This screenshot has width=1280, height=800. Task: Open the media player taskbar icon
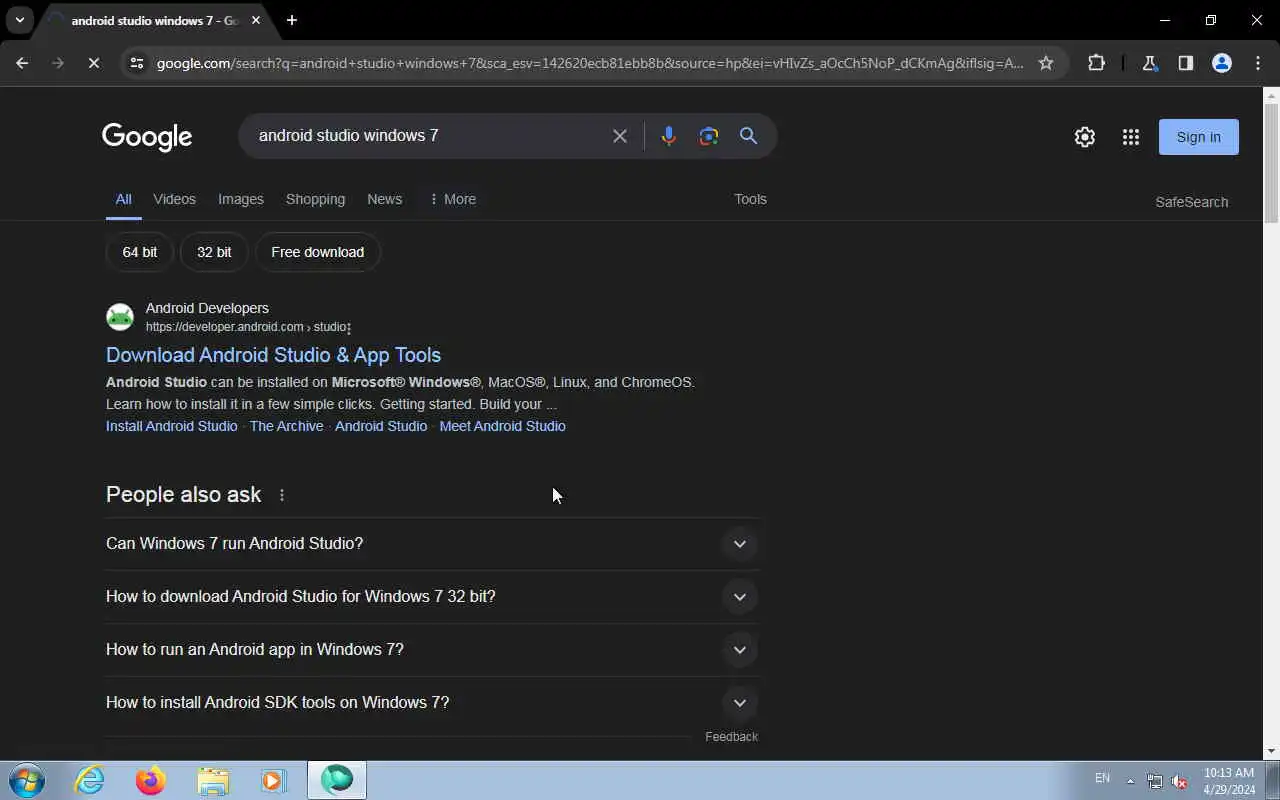tap(273, 780)
